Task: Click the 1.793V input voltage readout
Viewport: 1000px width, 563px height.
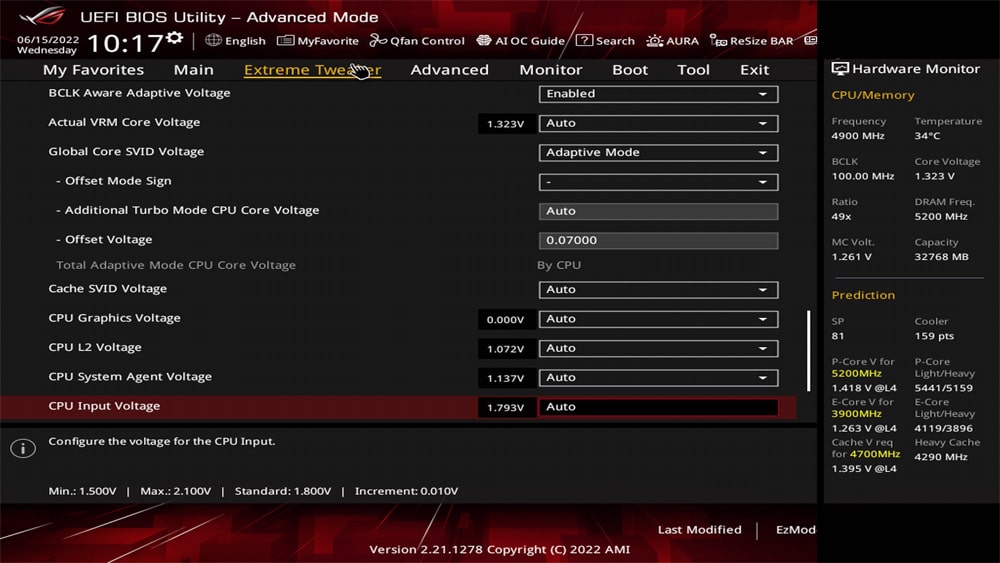Action: click(505, 407)
